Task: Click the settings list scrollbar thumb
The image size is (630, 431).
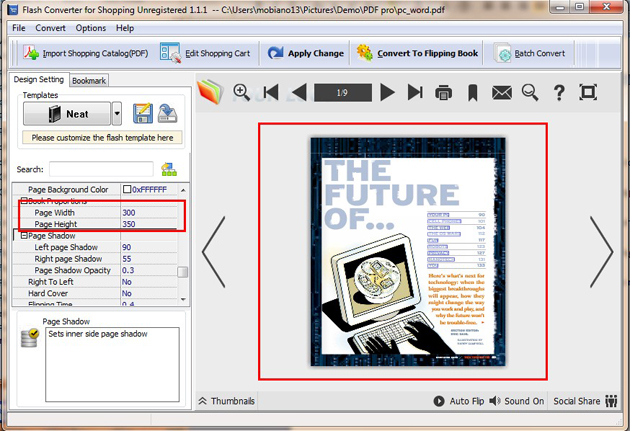Action: [182, 272]
